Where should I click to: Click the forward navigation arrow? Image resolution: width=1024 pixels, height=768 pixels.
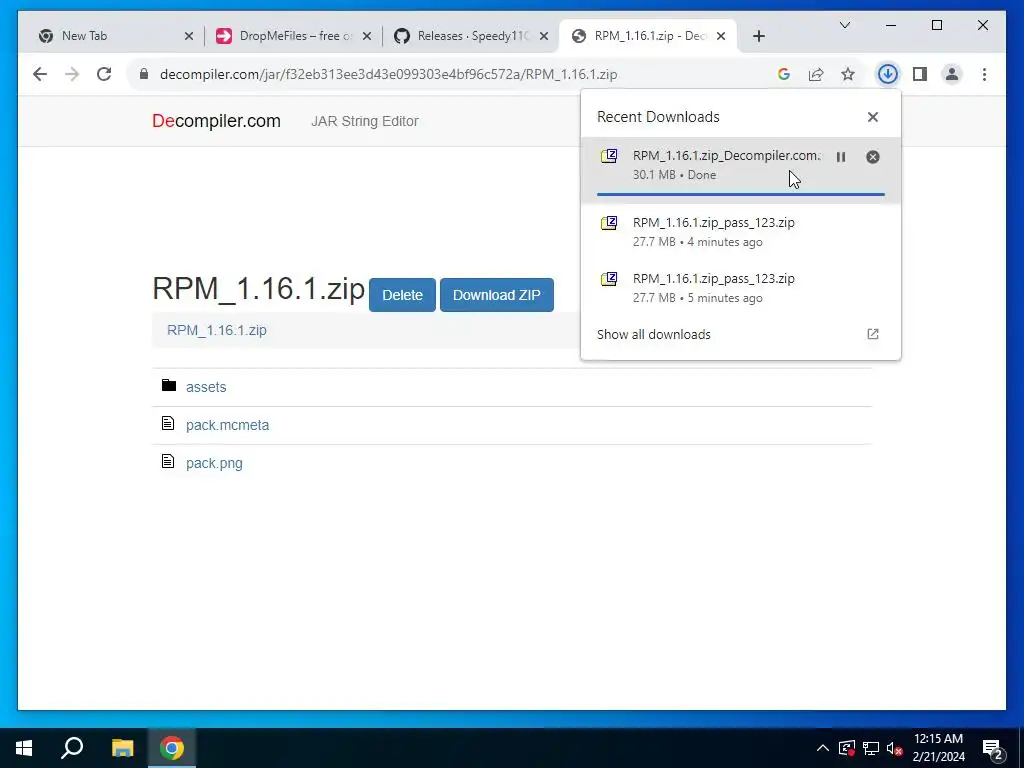click(x=72, y=74)
